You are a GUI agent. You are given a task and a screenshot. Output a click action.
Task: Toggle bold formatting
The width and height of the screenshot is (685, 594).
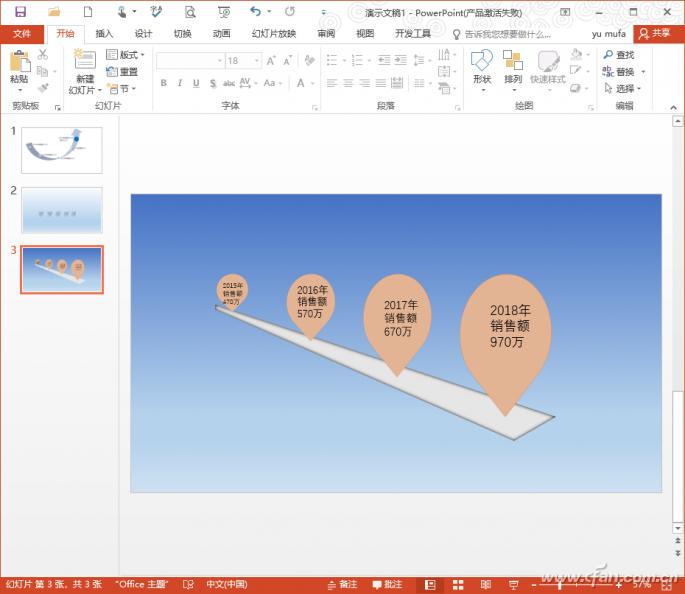163,83
